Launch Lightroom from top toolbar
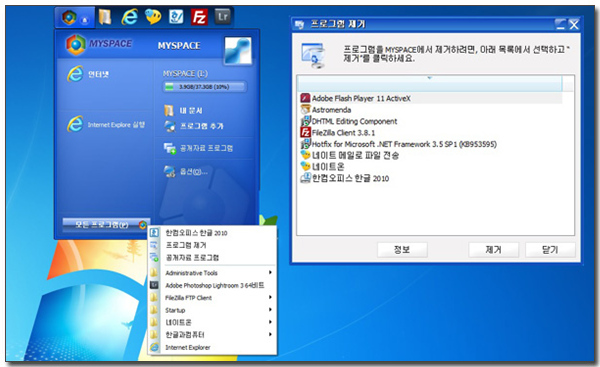Image resolution: width=600 pixels, height=367 pixels. tap(223, 16)
